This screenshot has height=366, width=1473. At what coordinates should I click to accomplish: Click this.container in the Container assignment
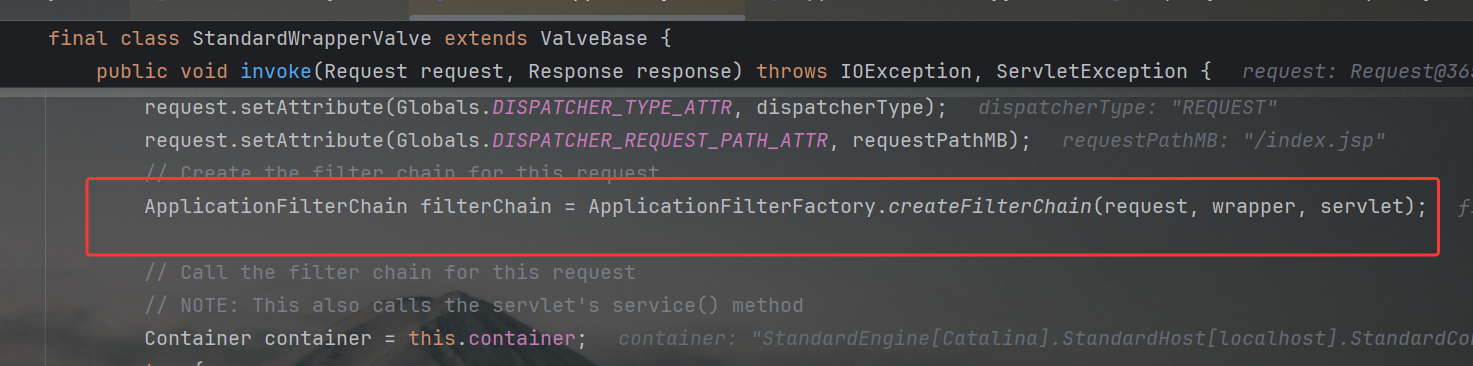[x=492, y=339]
